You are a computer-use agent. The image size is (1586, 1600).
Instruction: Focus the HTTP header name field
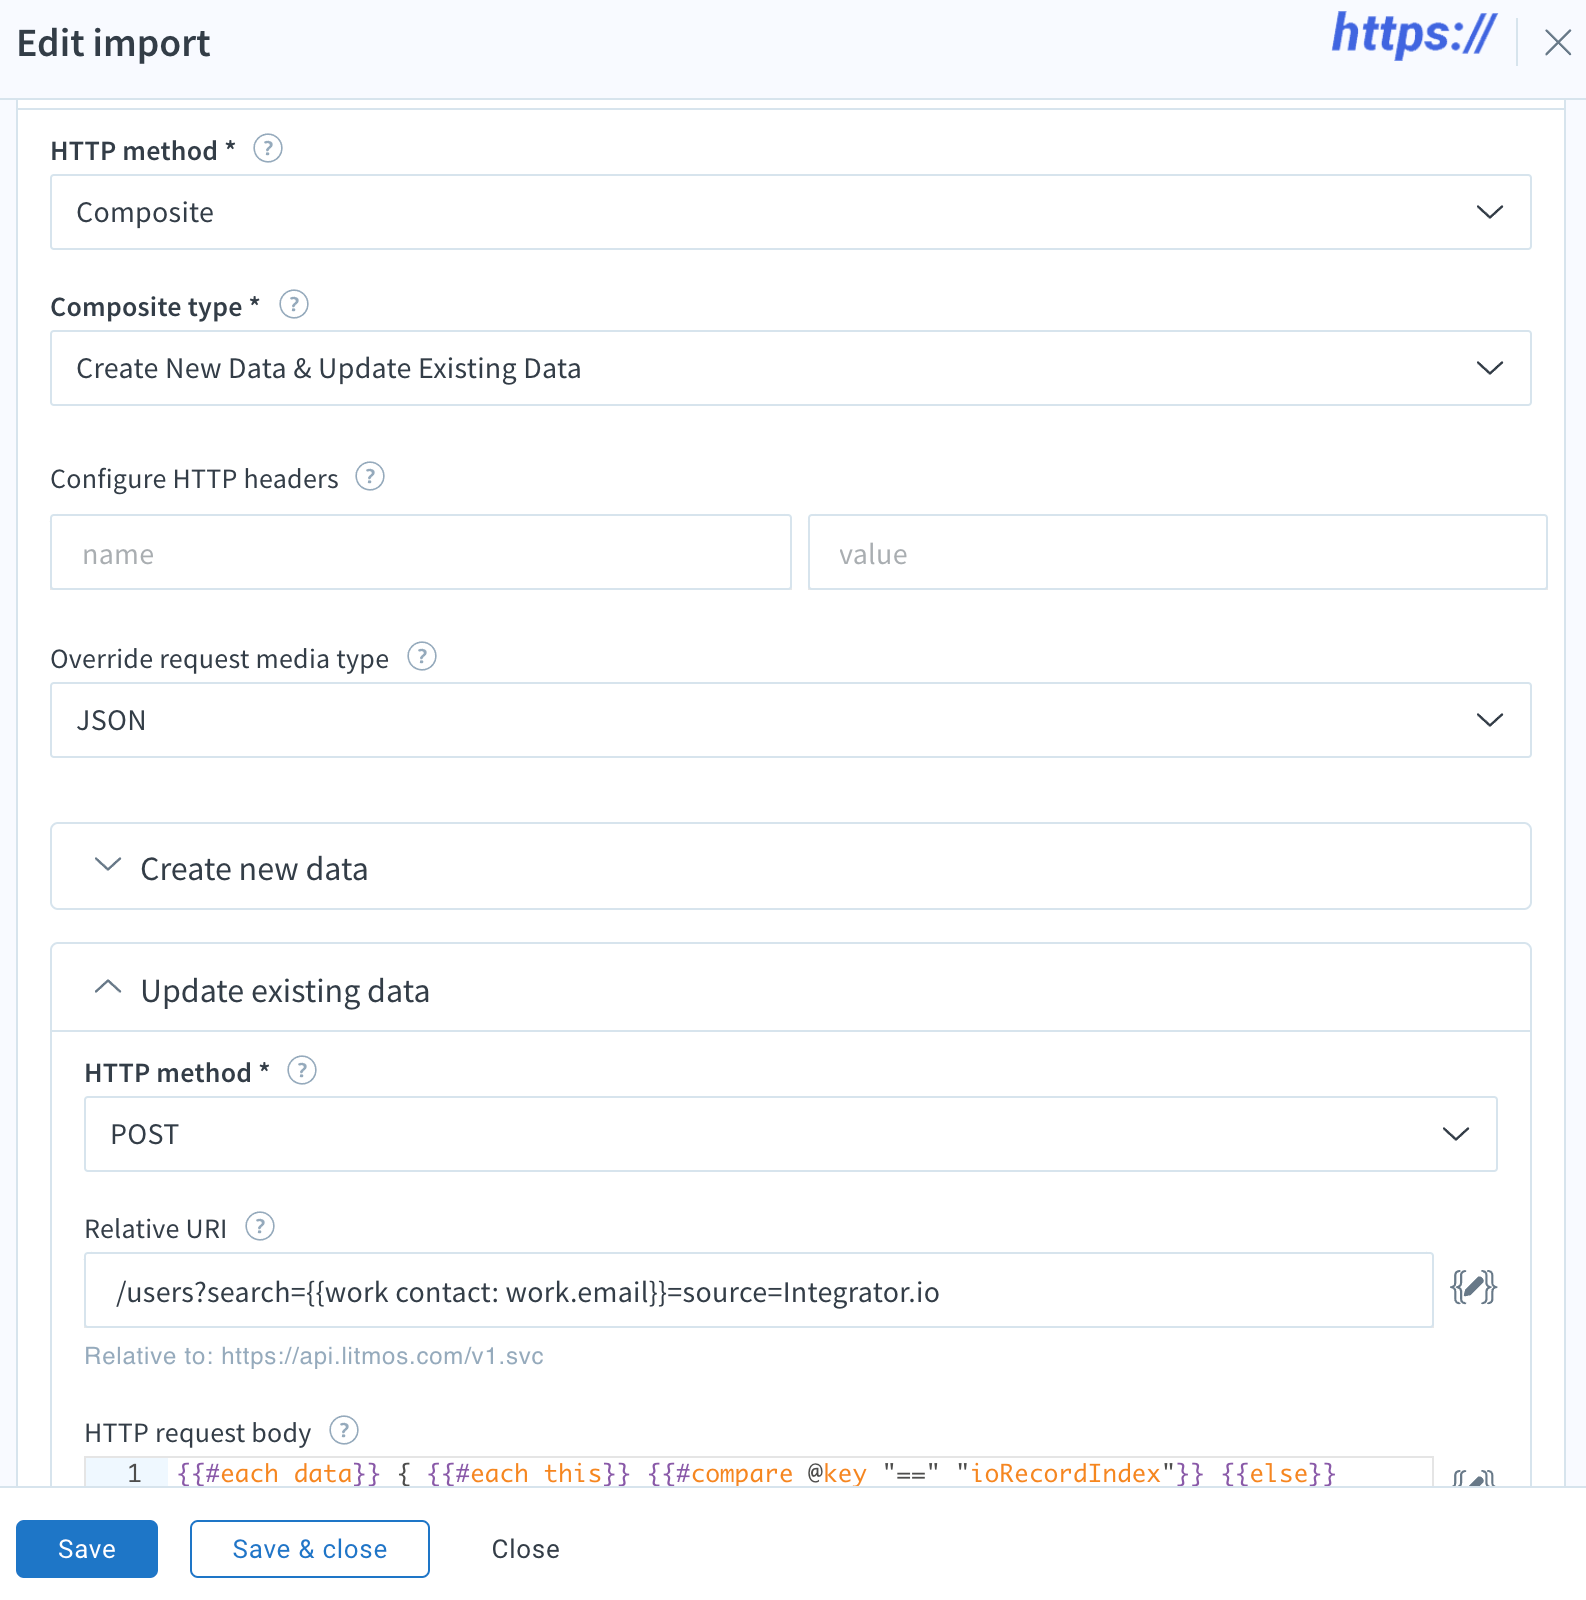[x=421, y=553]
